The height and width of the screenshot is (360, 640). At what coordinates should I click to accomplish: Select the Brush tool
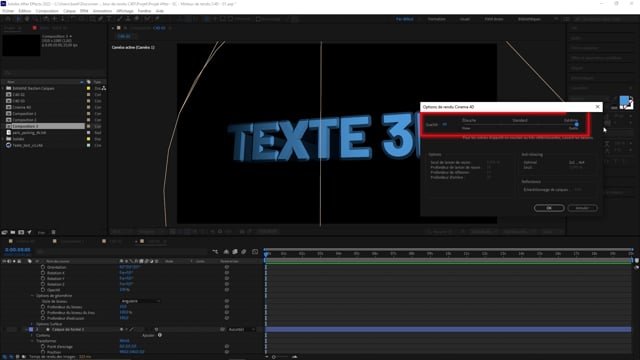[x=120, y=19]
